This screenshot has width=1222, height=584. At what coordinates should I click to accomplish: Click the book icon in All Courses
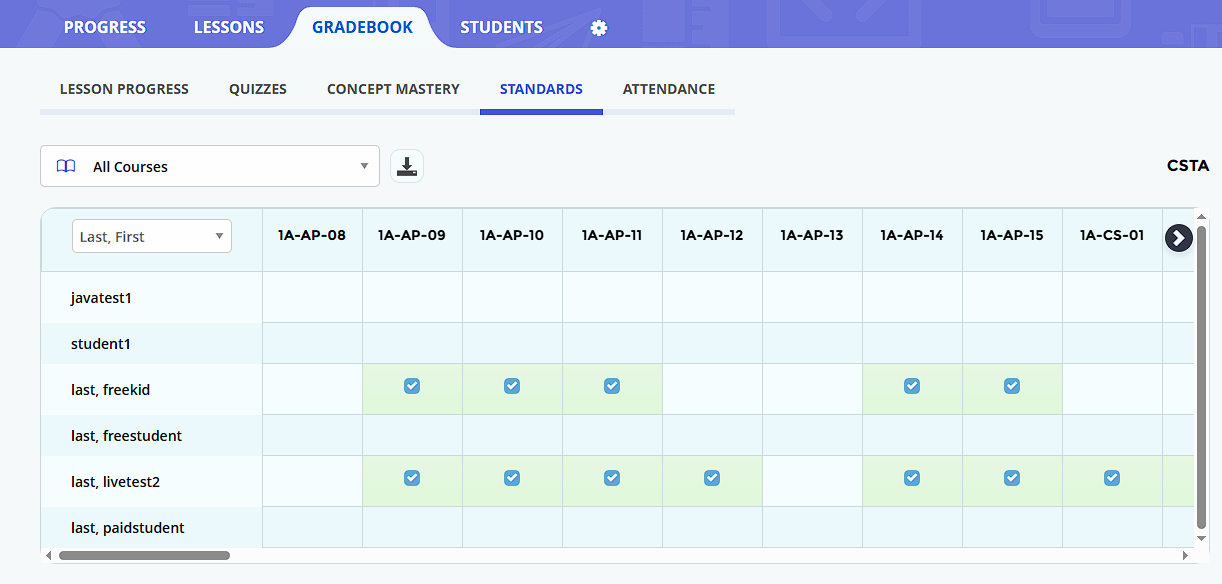(66, 166)
